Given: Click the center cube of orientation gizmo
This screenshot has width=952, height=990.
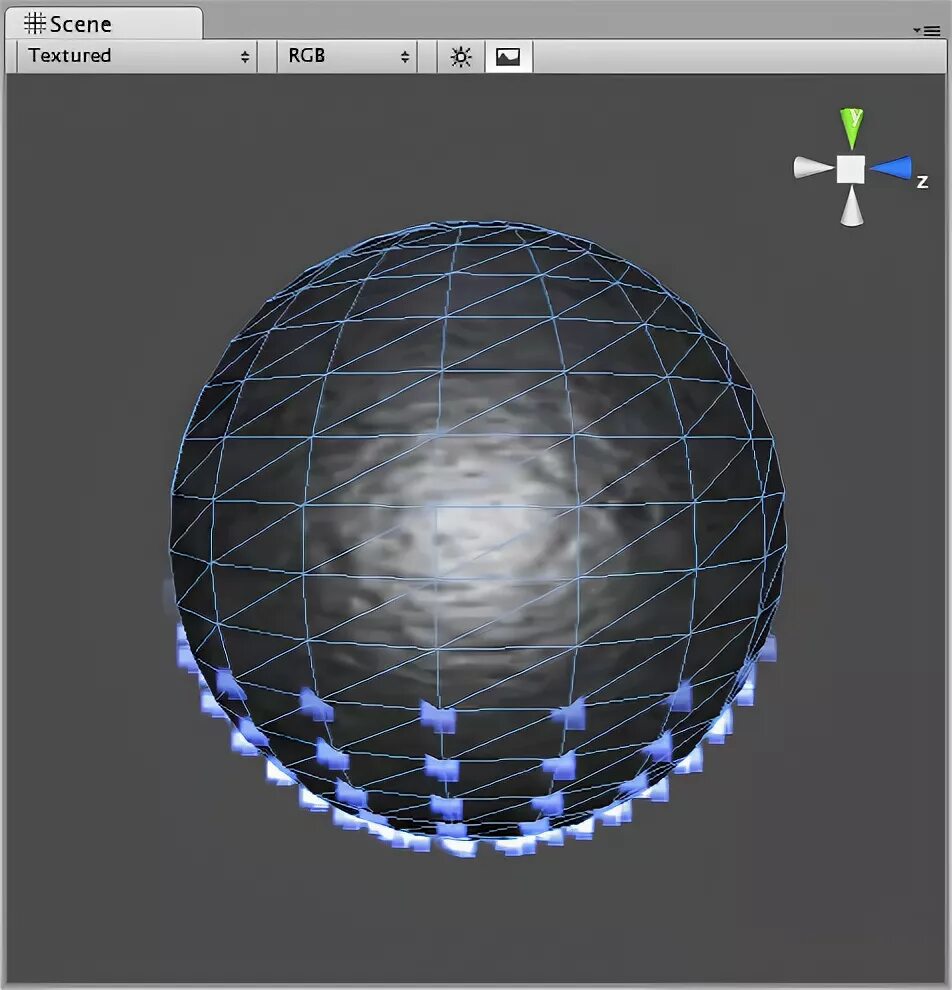Looking at the screenshot, I should 851,169.
